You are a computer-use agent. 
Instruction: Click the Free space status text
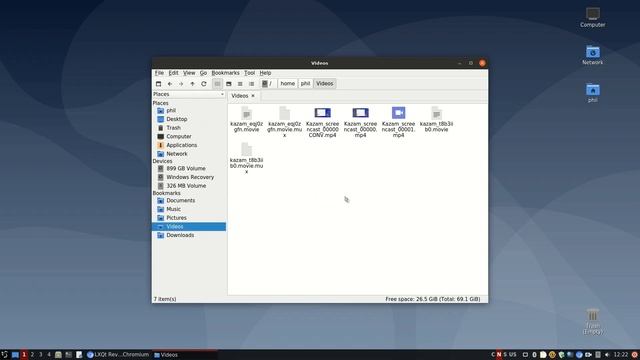click(x=433, y=299)
